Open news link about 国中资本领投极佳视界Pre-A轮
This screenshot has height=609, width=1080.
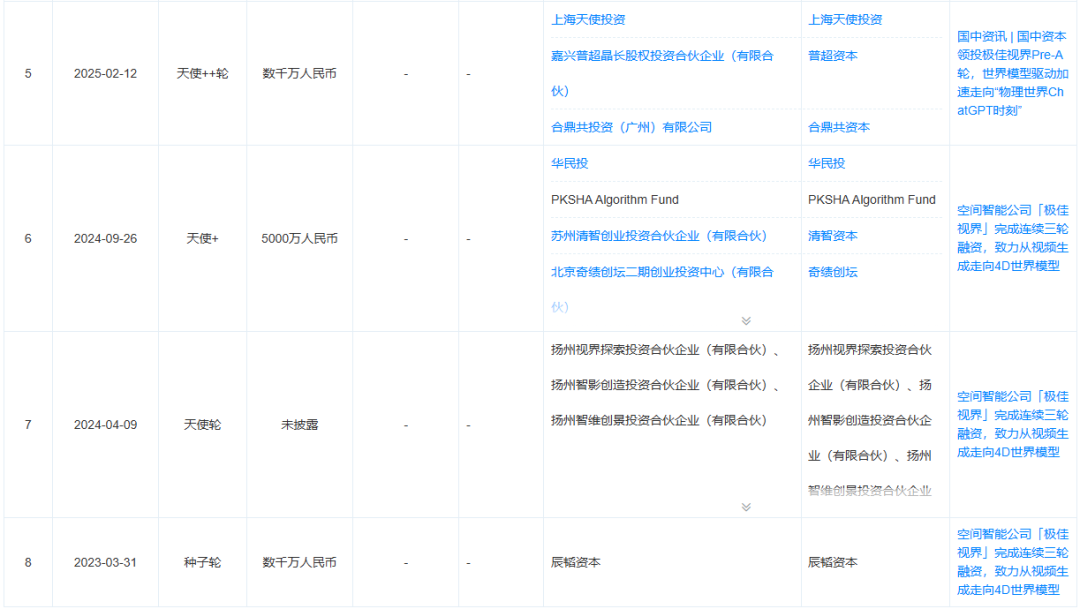point(1012,74)
